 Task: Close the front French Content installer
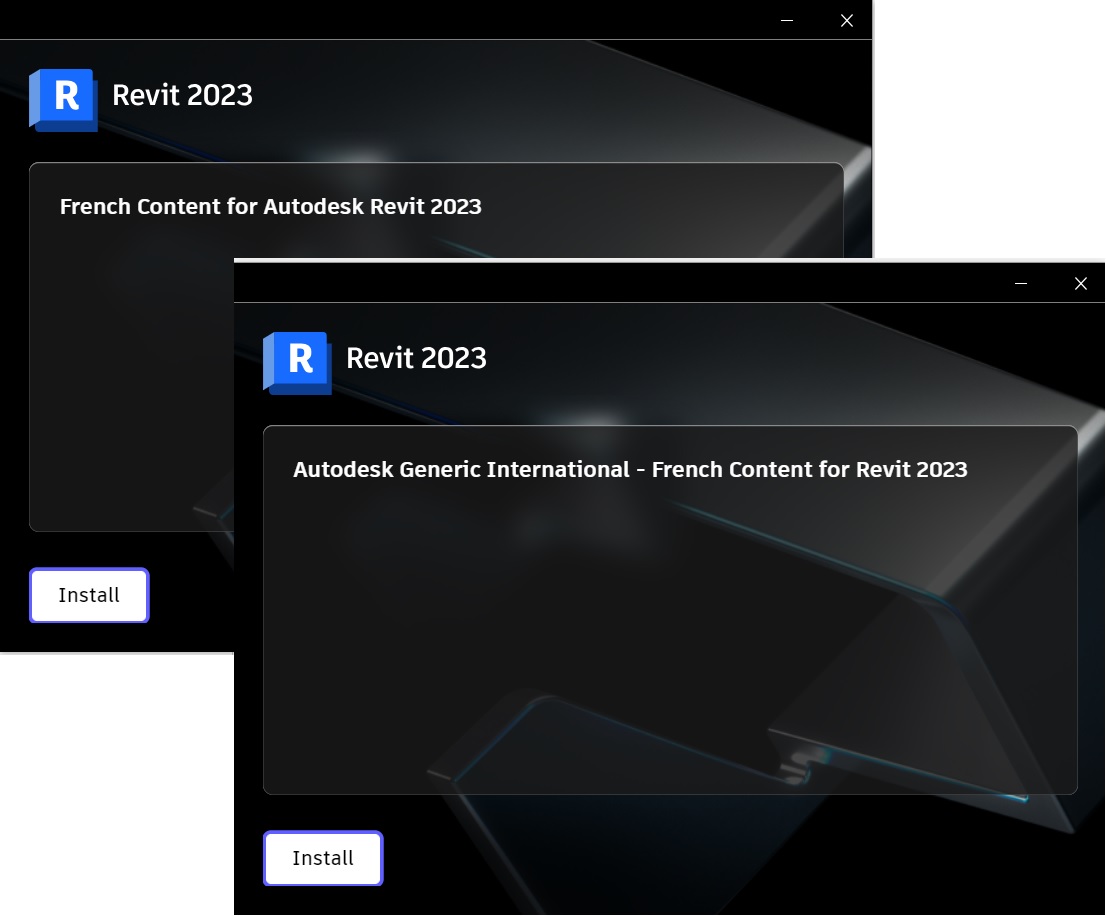click(1081, 283)
